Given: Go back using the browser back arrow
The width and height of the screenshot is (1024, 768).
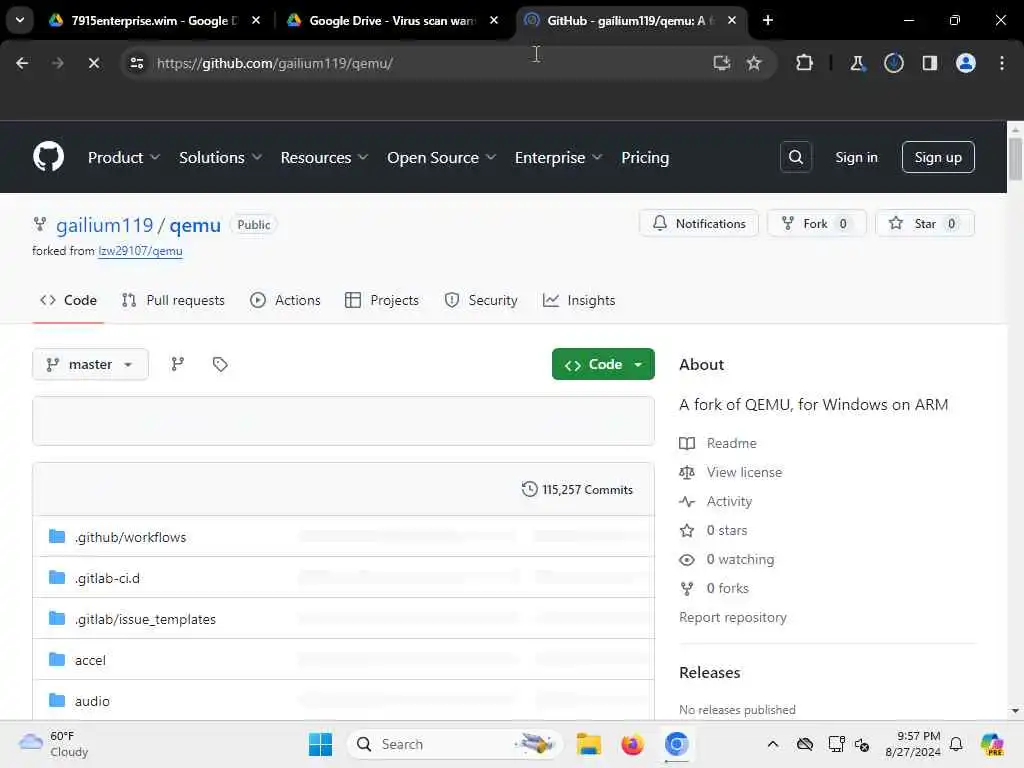Looking at the screenshot, I should (x=22, y=63).
